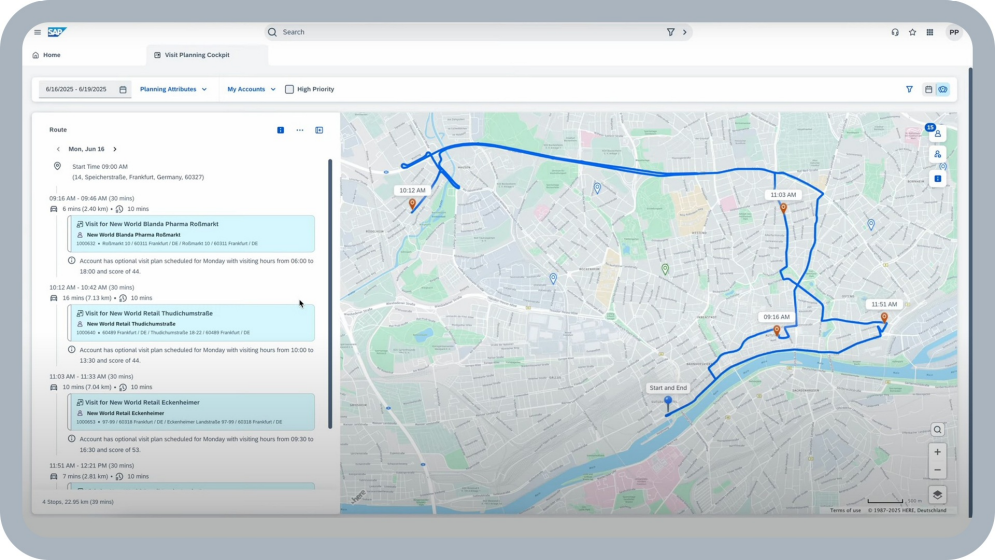Screen dimensions: 995x560
Task: Click info icon for score of 53 note
Action: pos(72,439)
